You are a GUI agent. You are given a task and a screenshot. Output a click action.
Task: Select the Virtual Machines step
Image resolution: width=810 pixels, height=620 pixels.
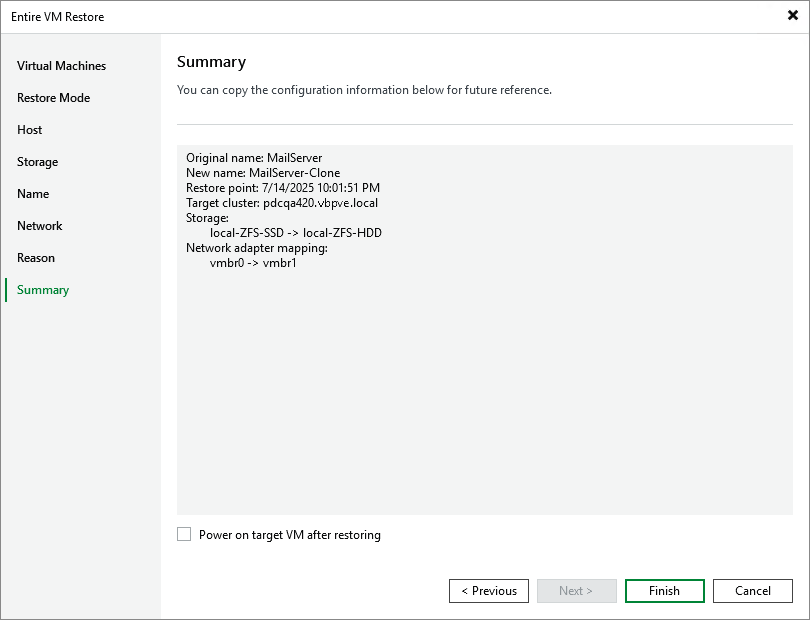click(60, 66)
